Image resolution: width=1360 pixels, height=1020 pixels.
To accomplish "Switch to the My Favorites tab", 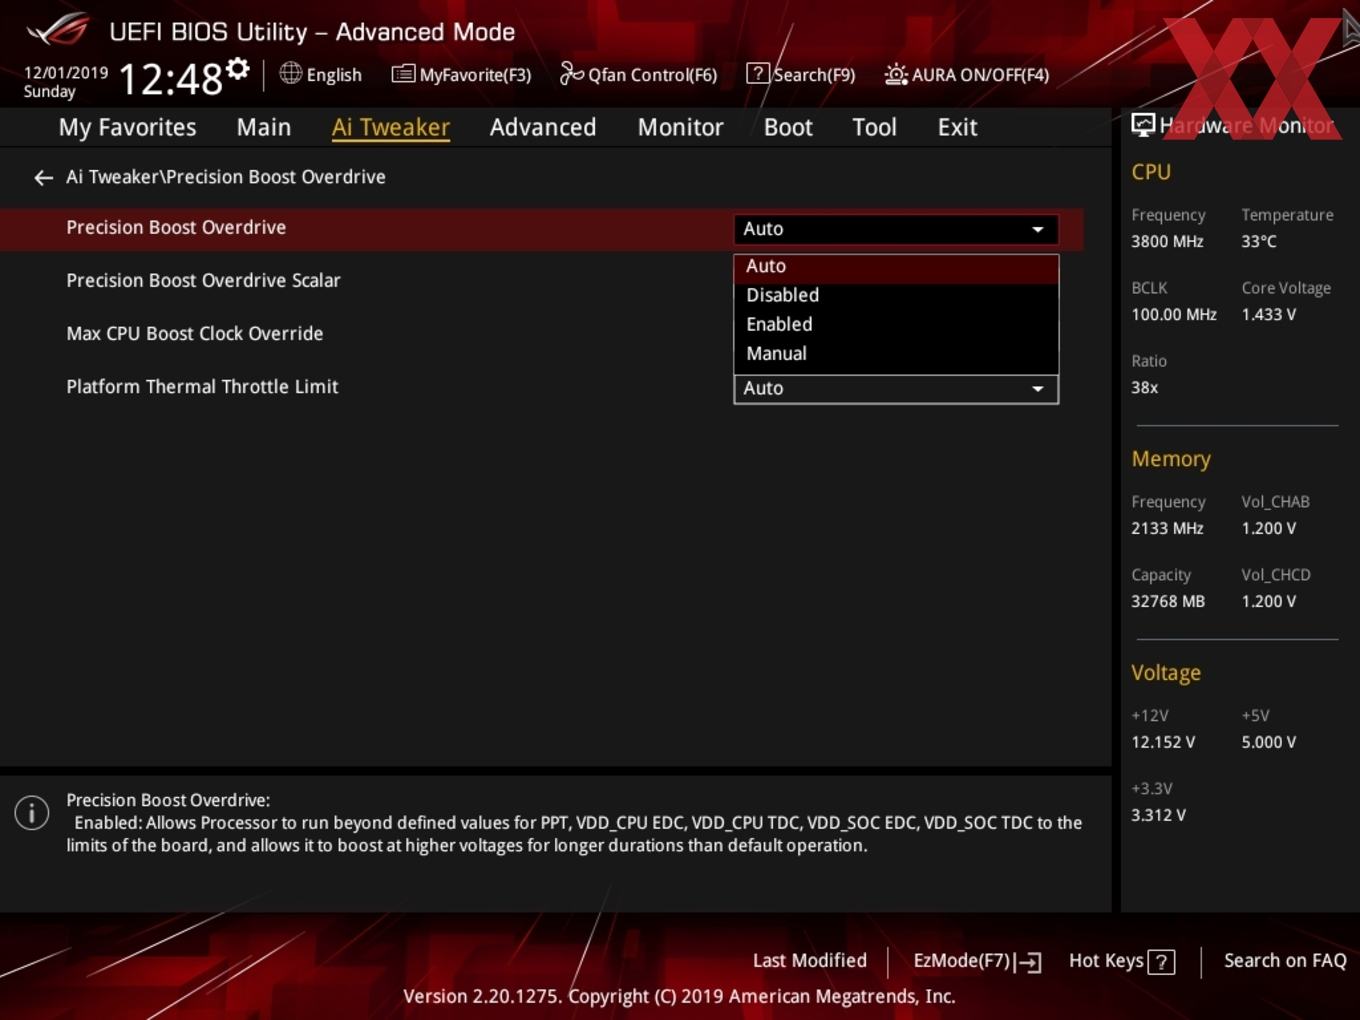I will (127, 127).
